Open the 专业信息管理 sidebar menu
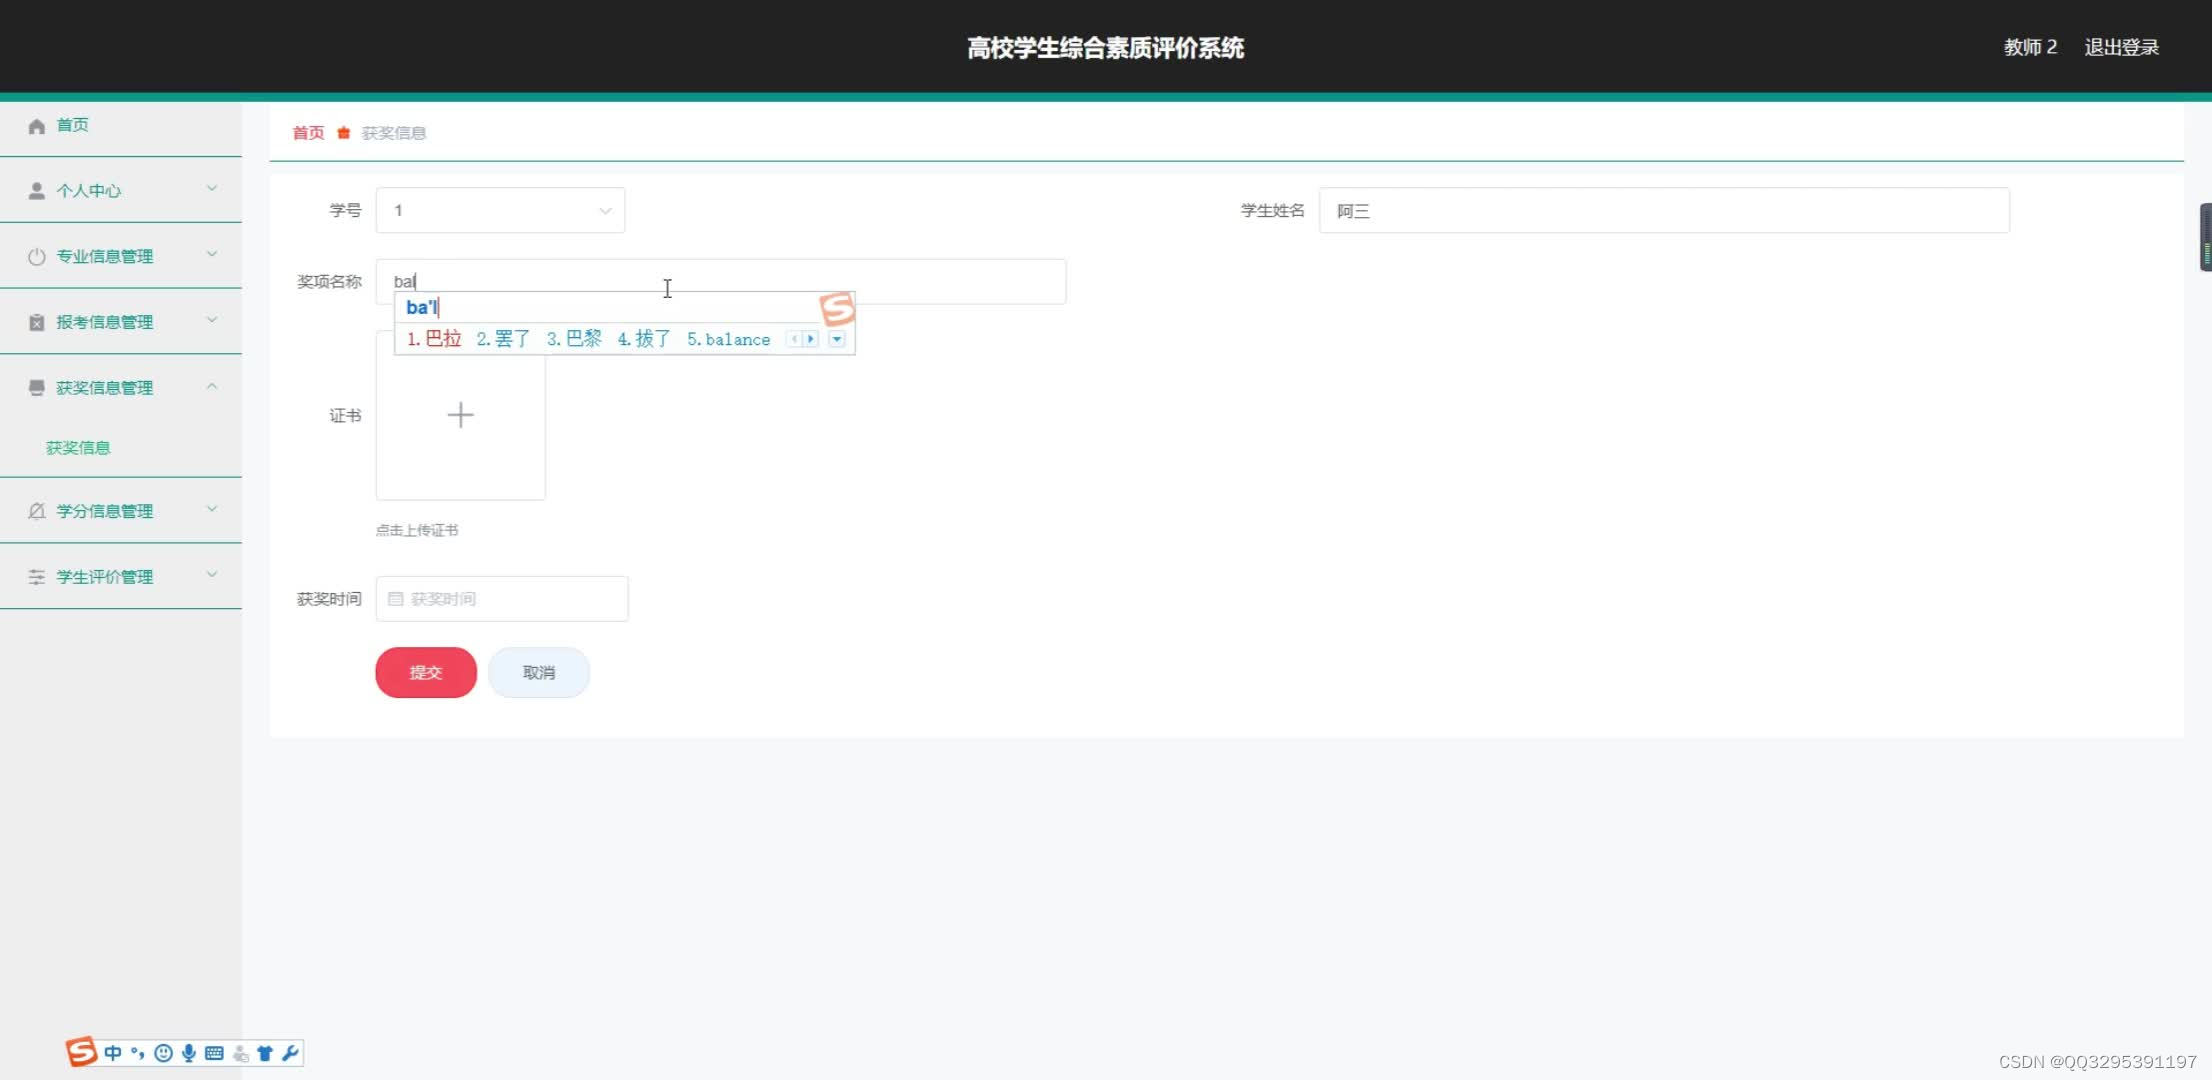The image size is (2212, 1080). click(121, 257)
